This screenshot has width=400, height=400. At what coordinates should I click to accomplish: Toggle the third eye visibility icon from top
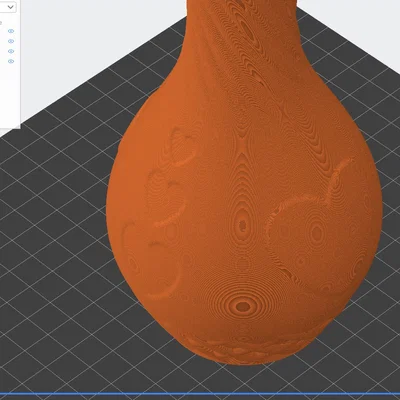point(11,51)
